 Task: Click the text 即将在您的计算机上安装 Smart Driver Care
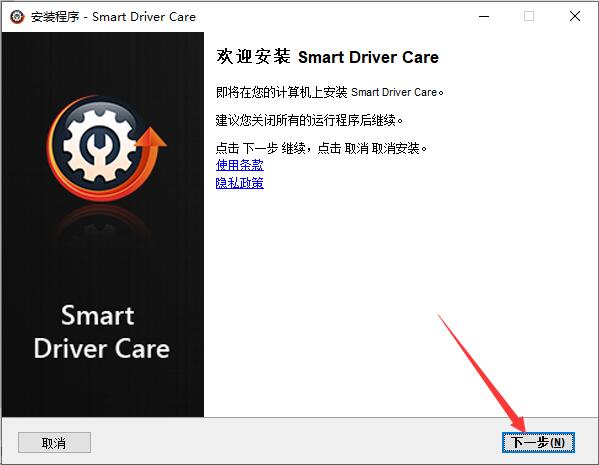click(330, 92)
